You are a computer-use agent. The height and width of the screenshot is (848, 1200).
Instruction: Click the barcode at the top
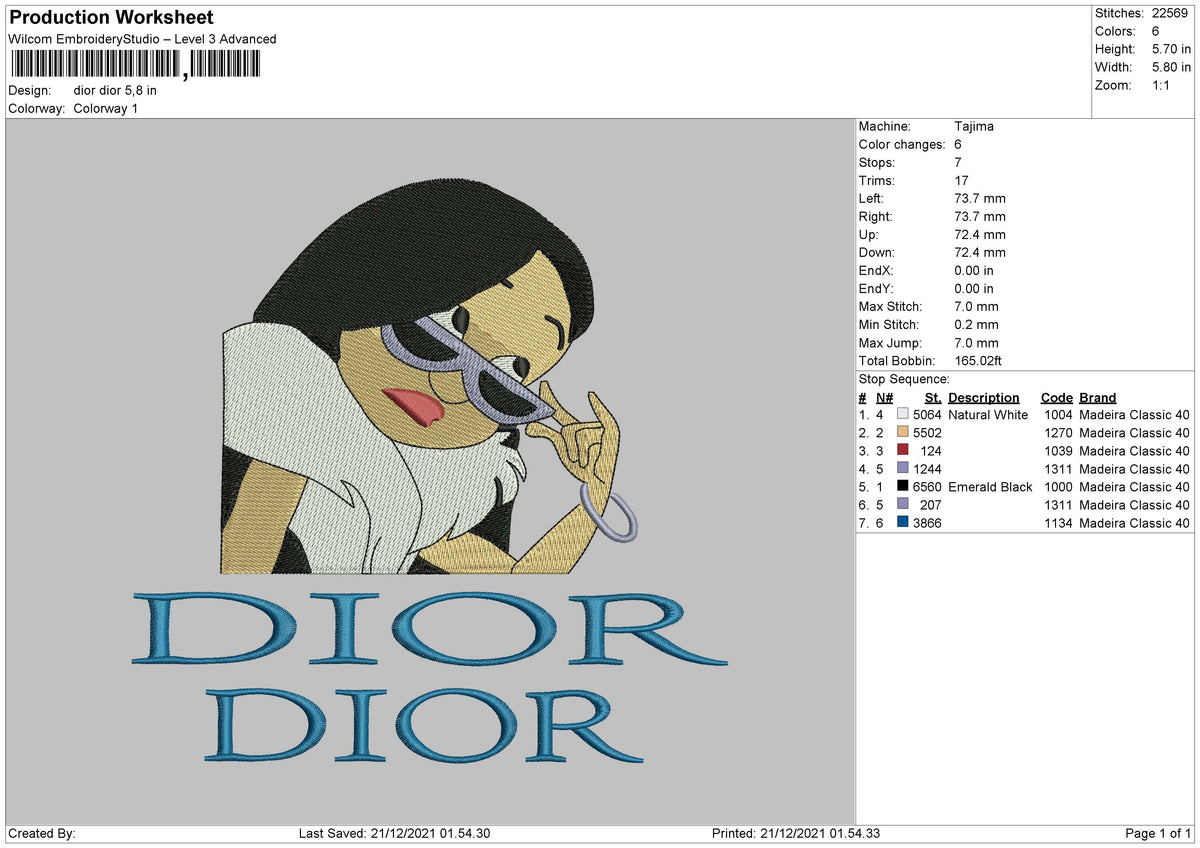136,65
